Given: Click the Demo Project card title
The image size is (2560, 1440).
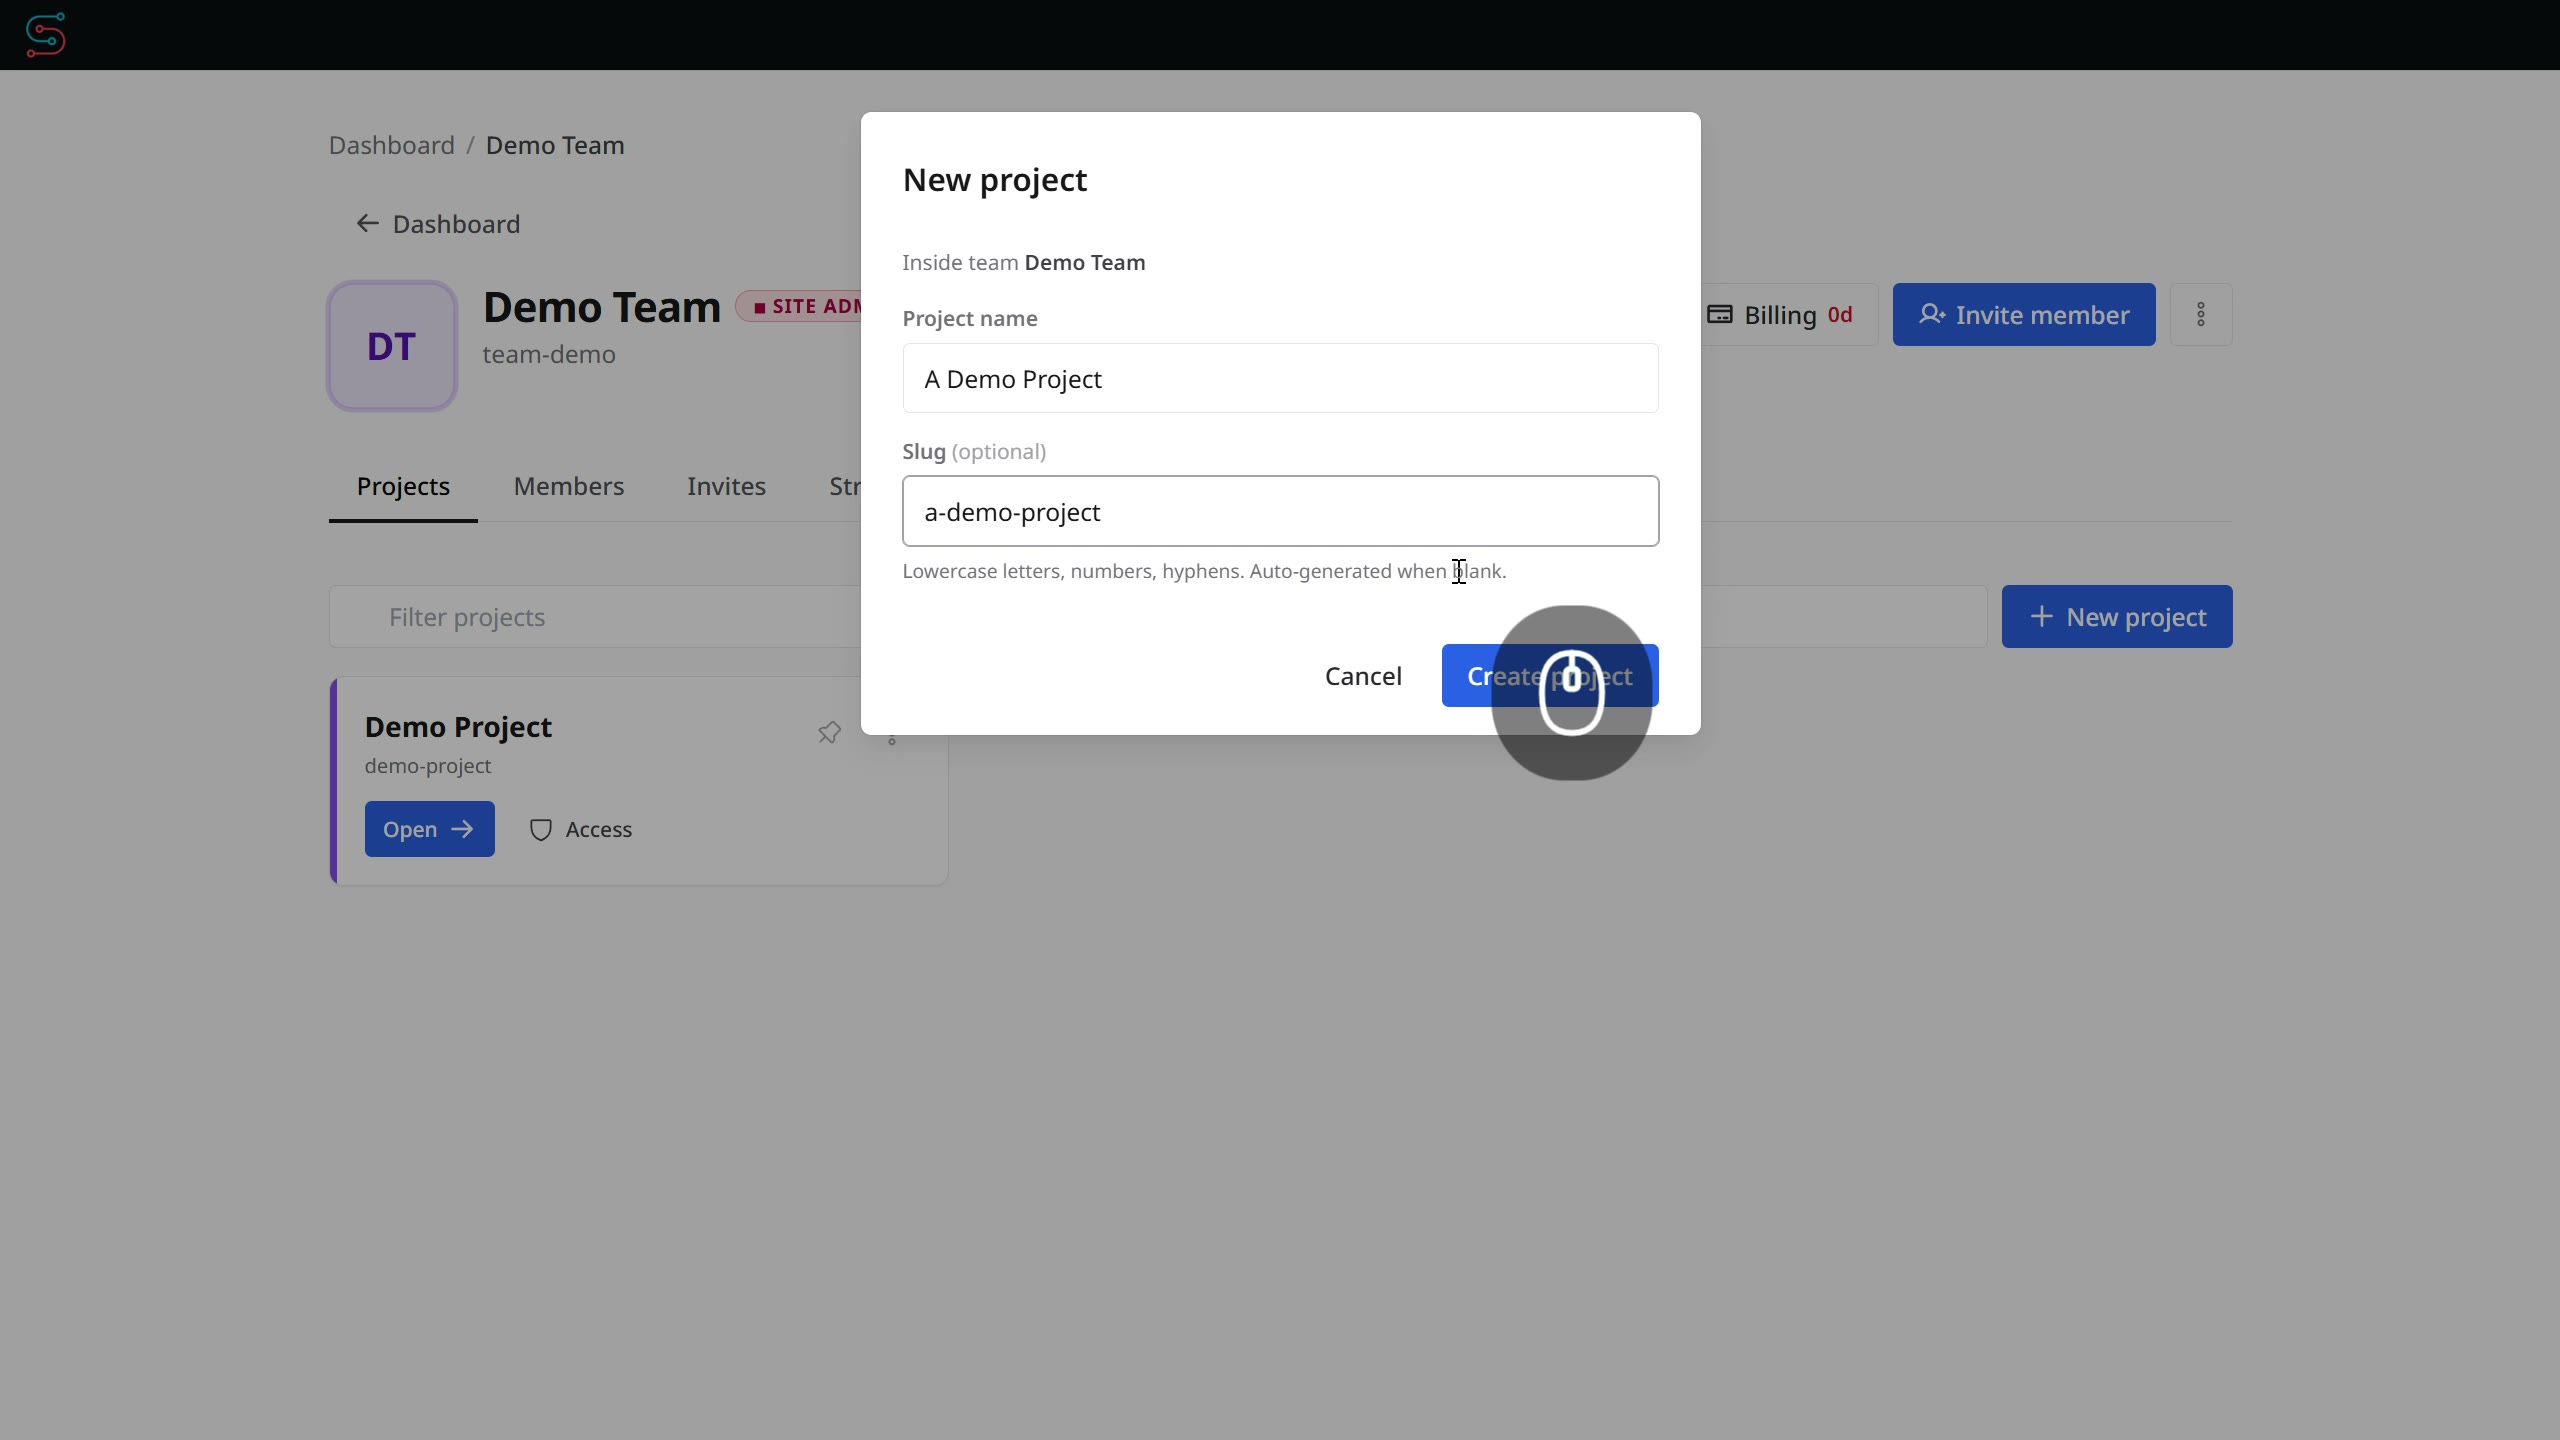Looking at the screenshot, I should (x=458, y=727).
